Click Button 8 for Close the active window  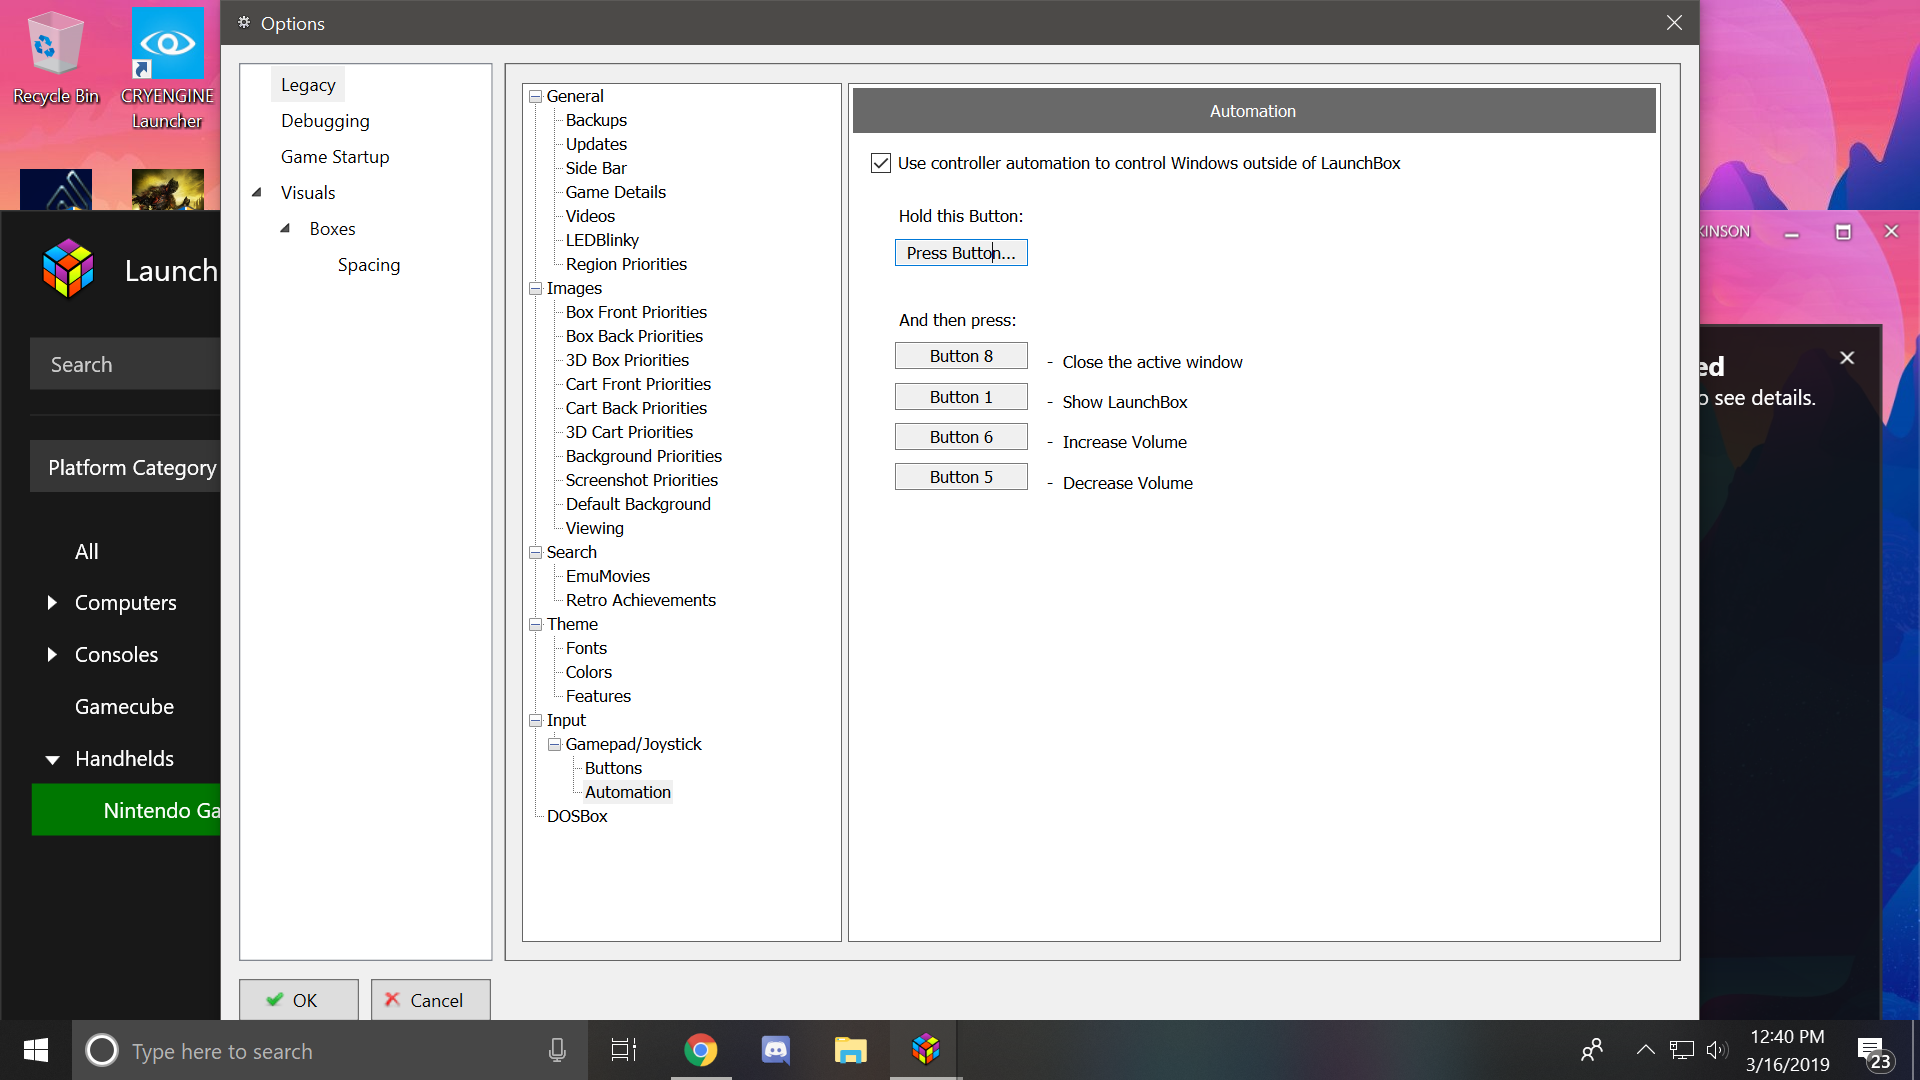tap(961, 356)
